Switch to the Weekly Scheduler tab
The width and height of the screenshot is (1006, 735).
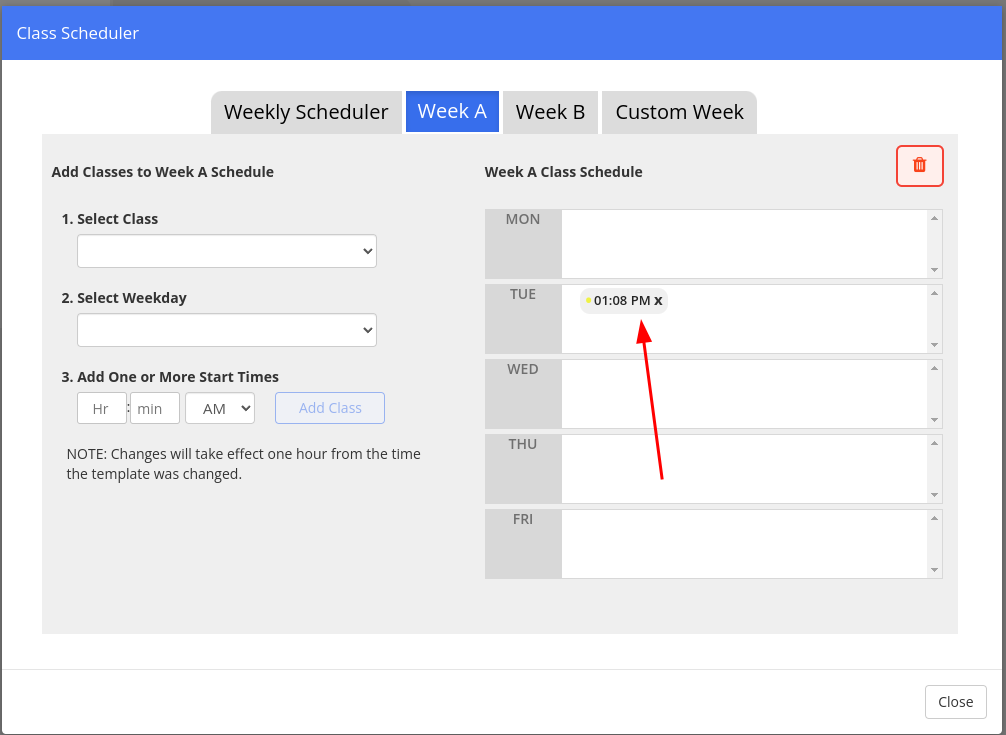tap(306, 112)
